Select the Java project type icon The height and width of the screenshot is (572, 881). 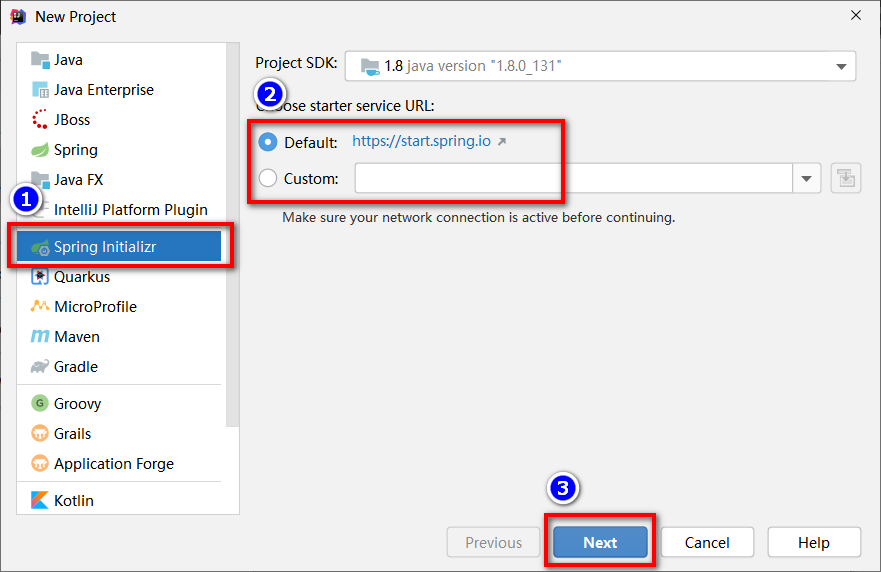point(40,60)
